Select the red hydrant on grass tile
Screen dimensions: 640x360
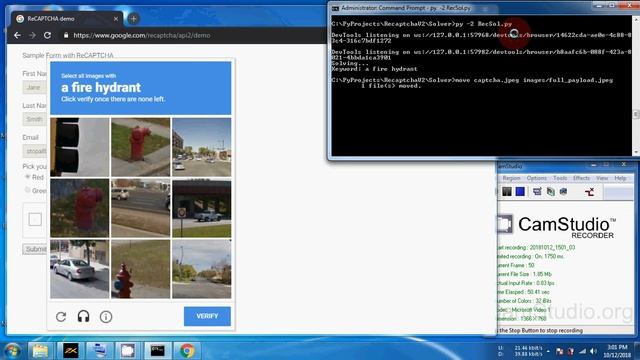coord(140,147)
